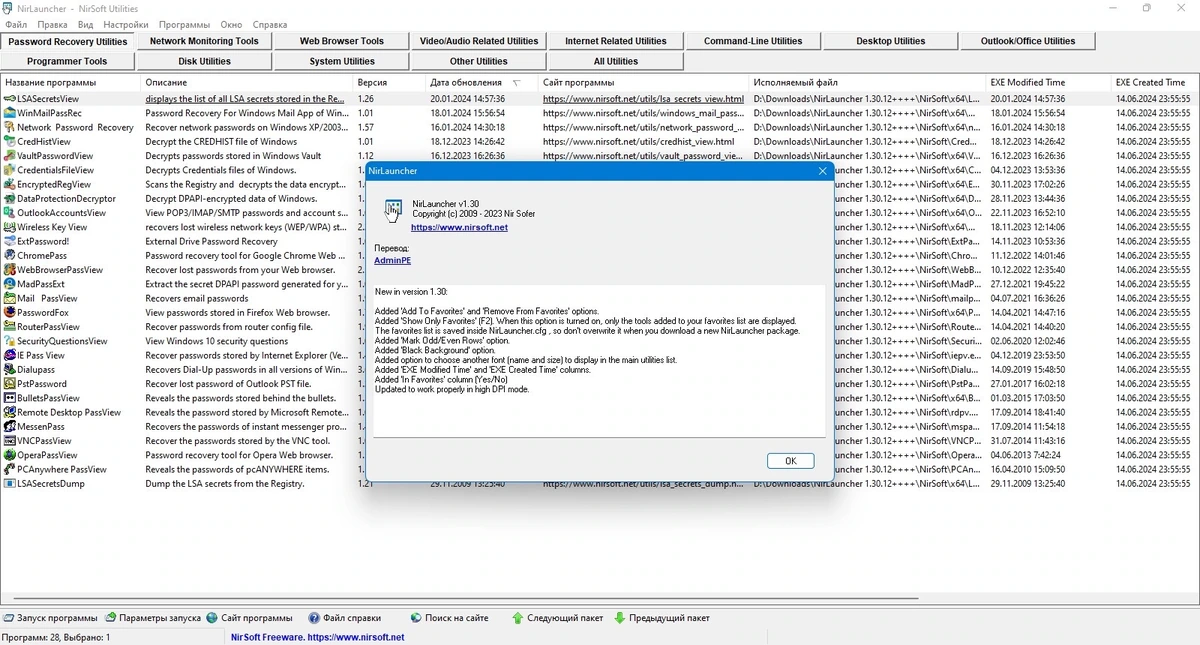Switch to Outlook/Office Utilities tab

click(x=1028, y=41)
